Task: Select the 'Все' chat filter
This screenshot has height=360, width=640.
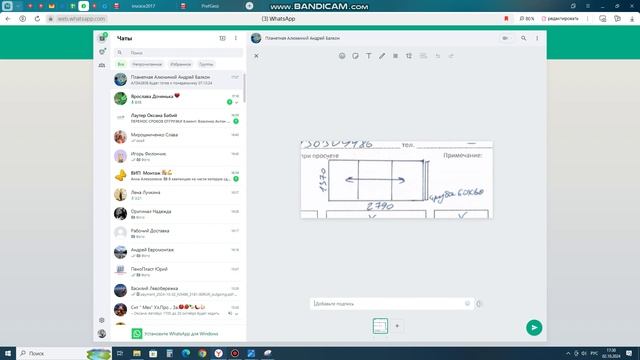Action: coord(121,64)
